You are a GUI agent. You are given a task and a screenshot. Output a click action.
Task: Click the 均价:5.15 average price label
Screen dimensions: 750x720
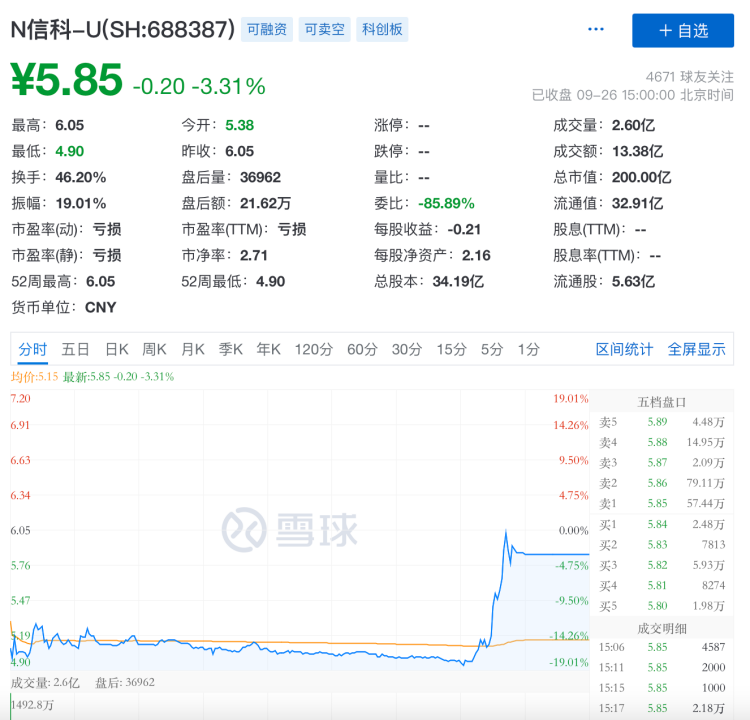click(x=34, y=377)
